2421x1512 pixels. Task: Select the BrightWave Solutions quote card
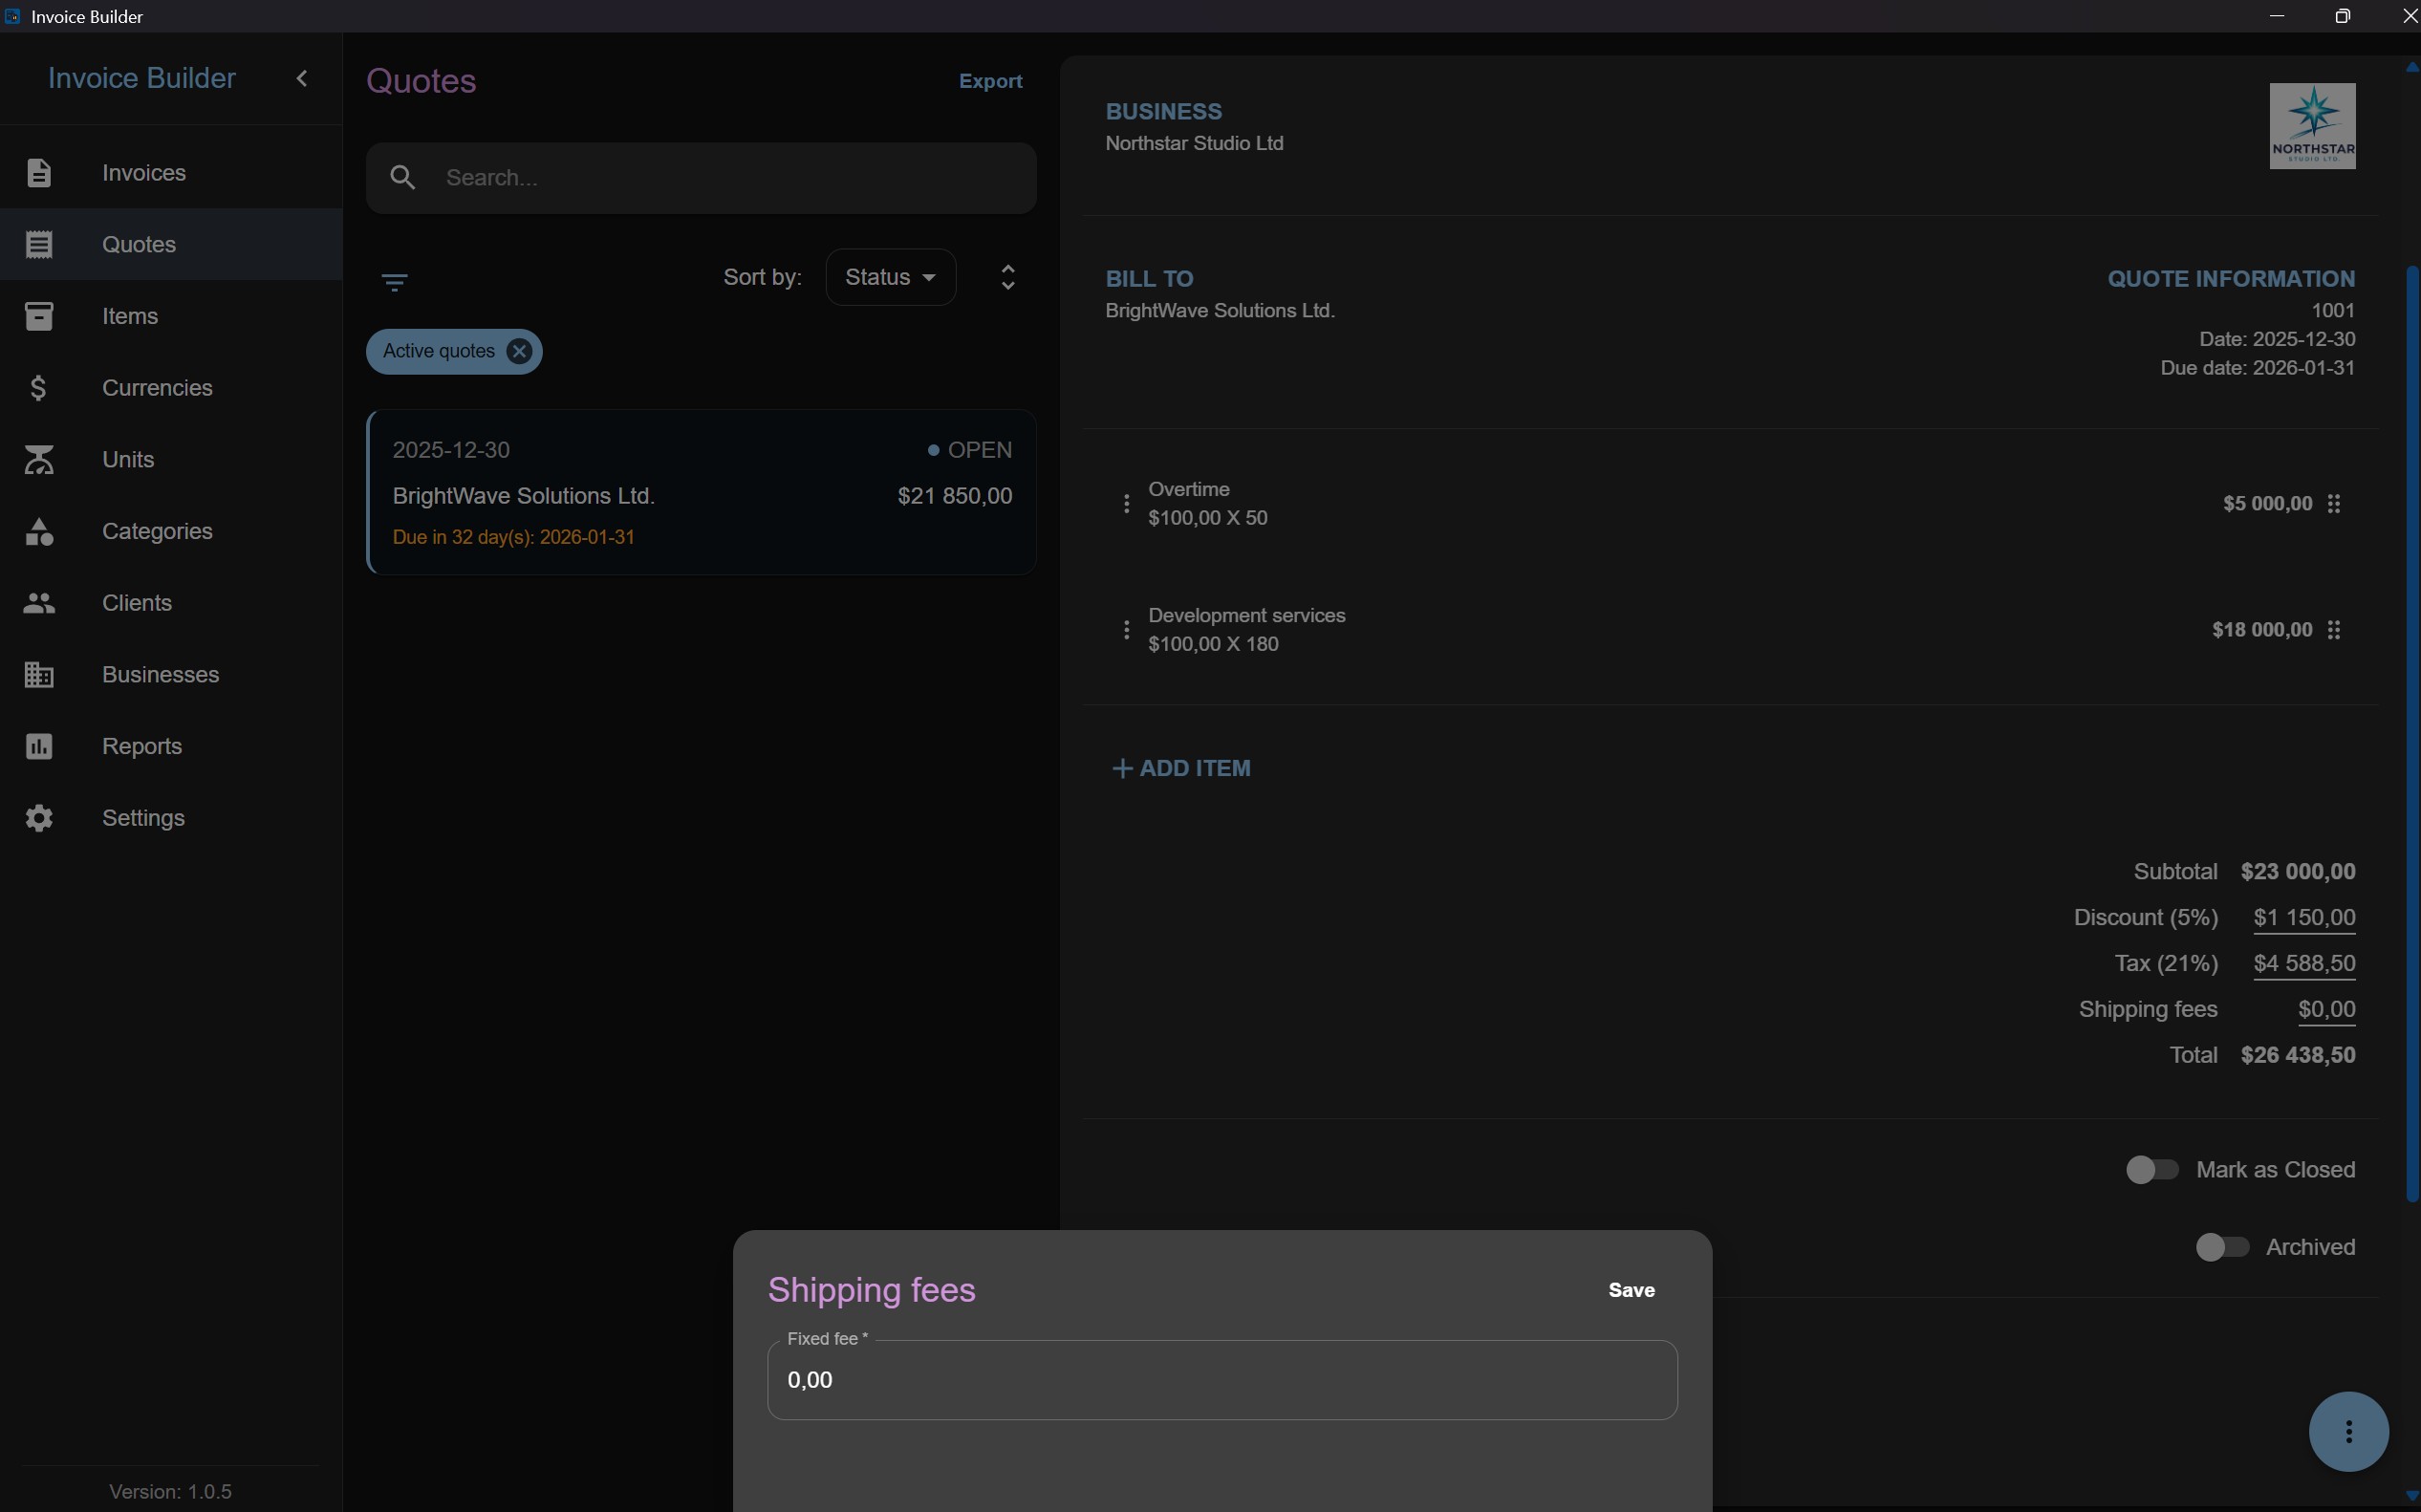701,492
